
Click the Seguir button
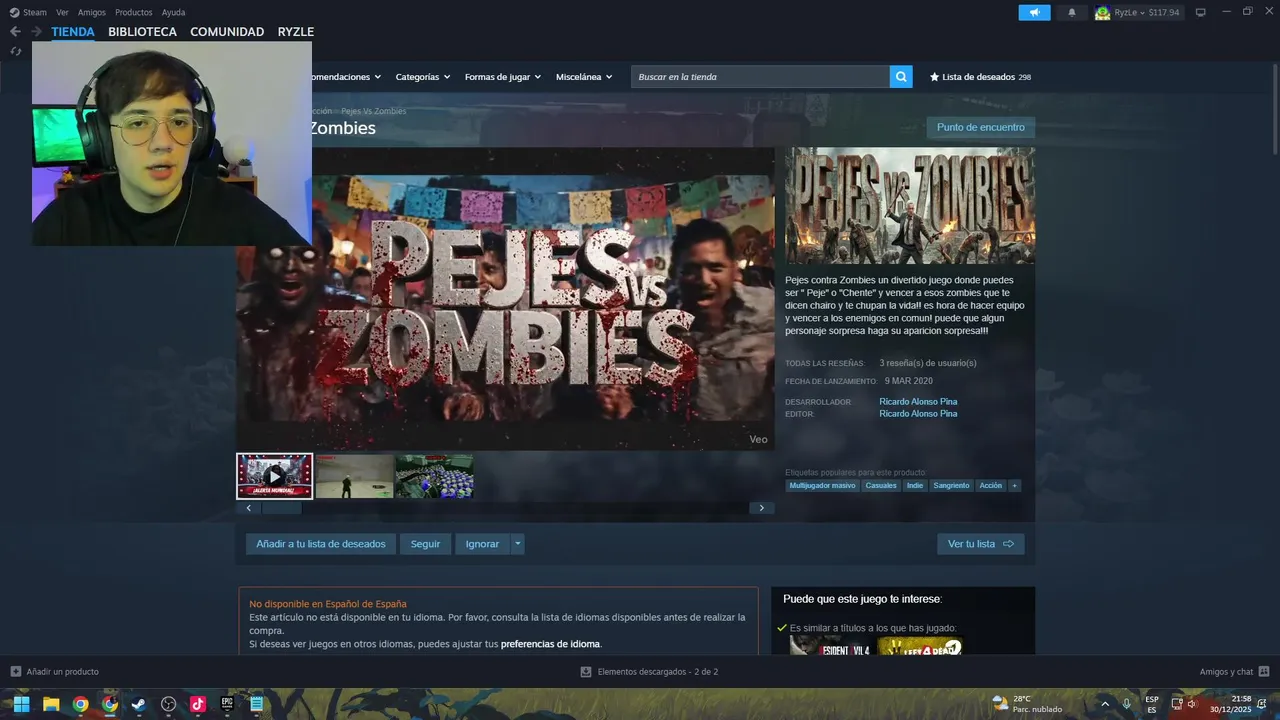coord(425,544)
